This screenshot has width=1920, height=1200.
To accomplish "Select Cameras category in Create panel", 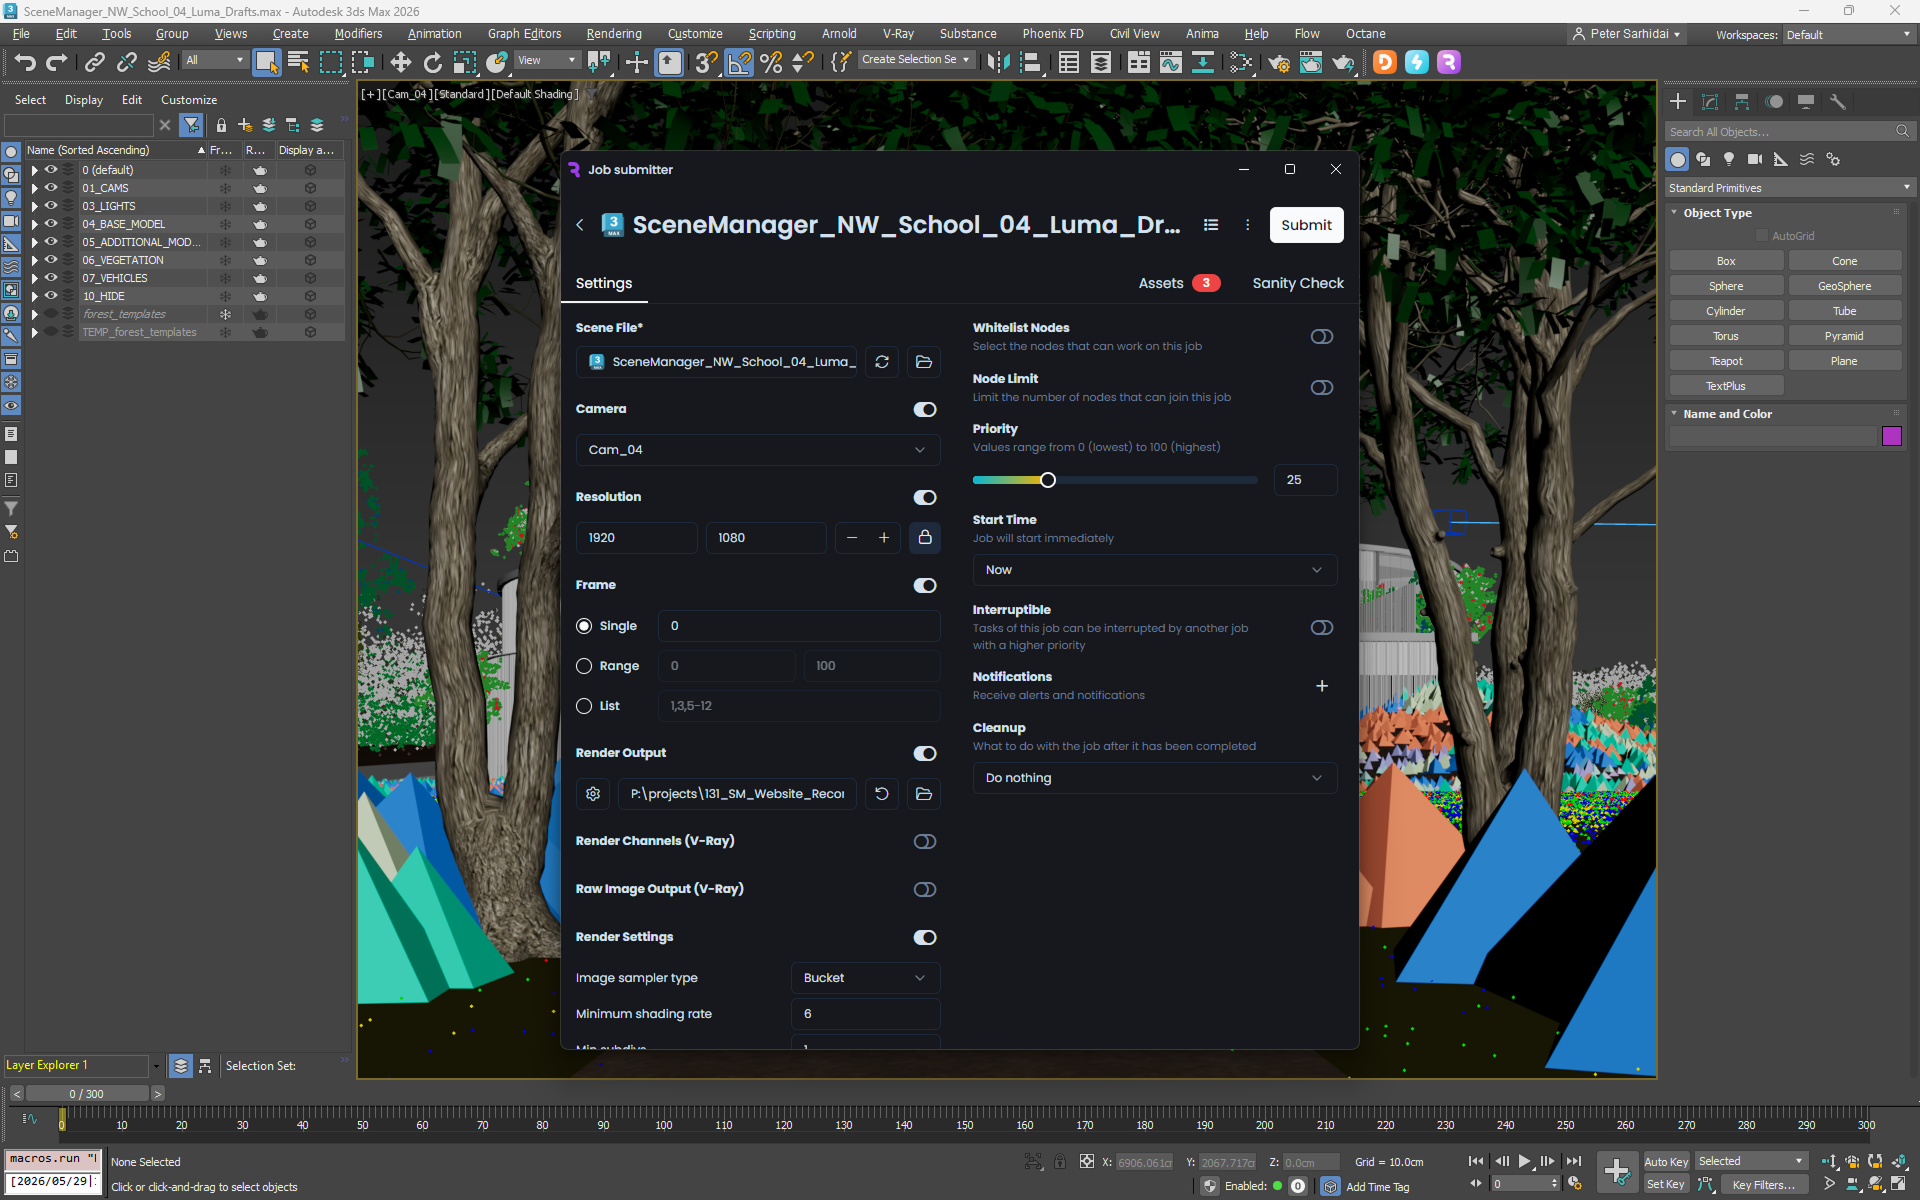I will coord(1755,159).
